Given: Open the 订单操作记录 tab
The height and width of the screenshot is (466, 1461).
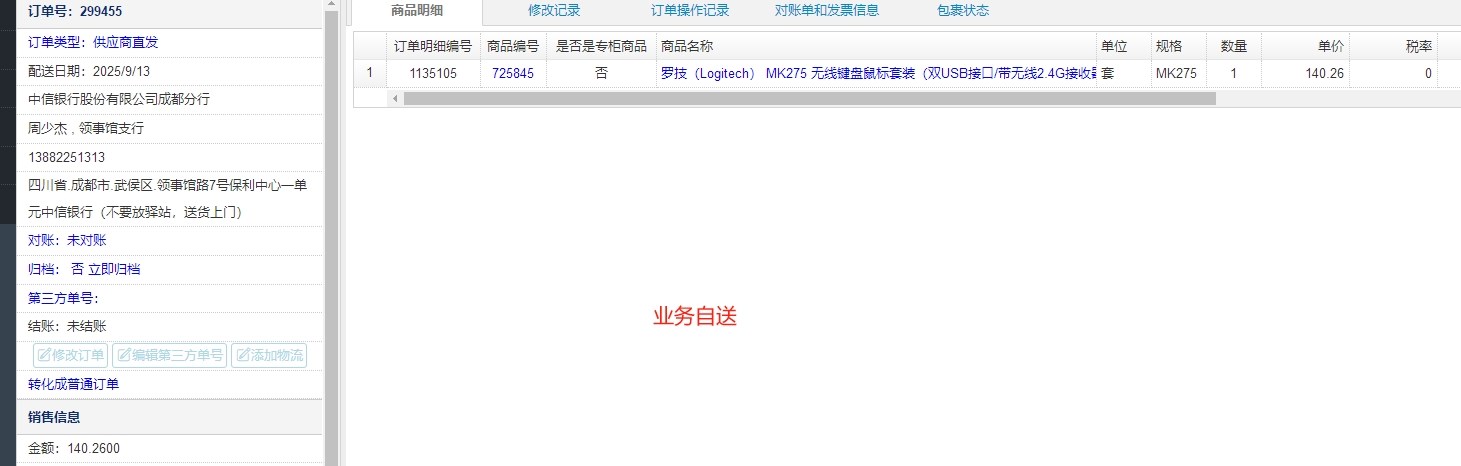Looking at the screenshot, I should (x=690, y=11).
